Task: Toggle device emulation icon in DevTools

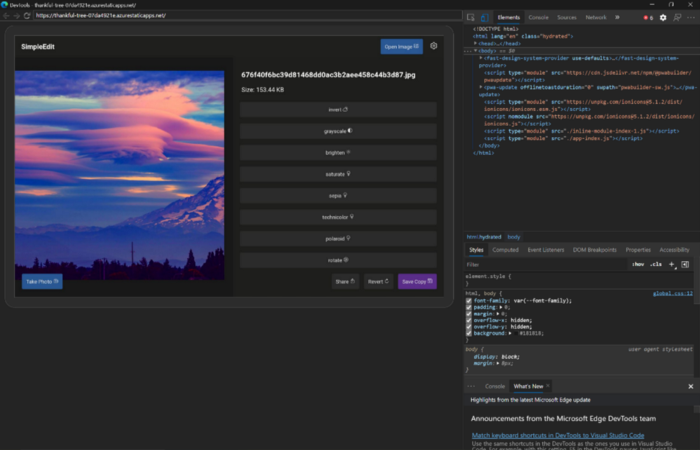Action: [x=485, y=17]
